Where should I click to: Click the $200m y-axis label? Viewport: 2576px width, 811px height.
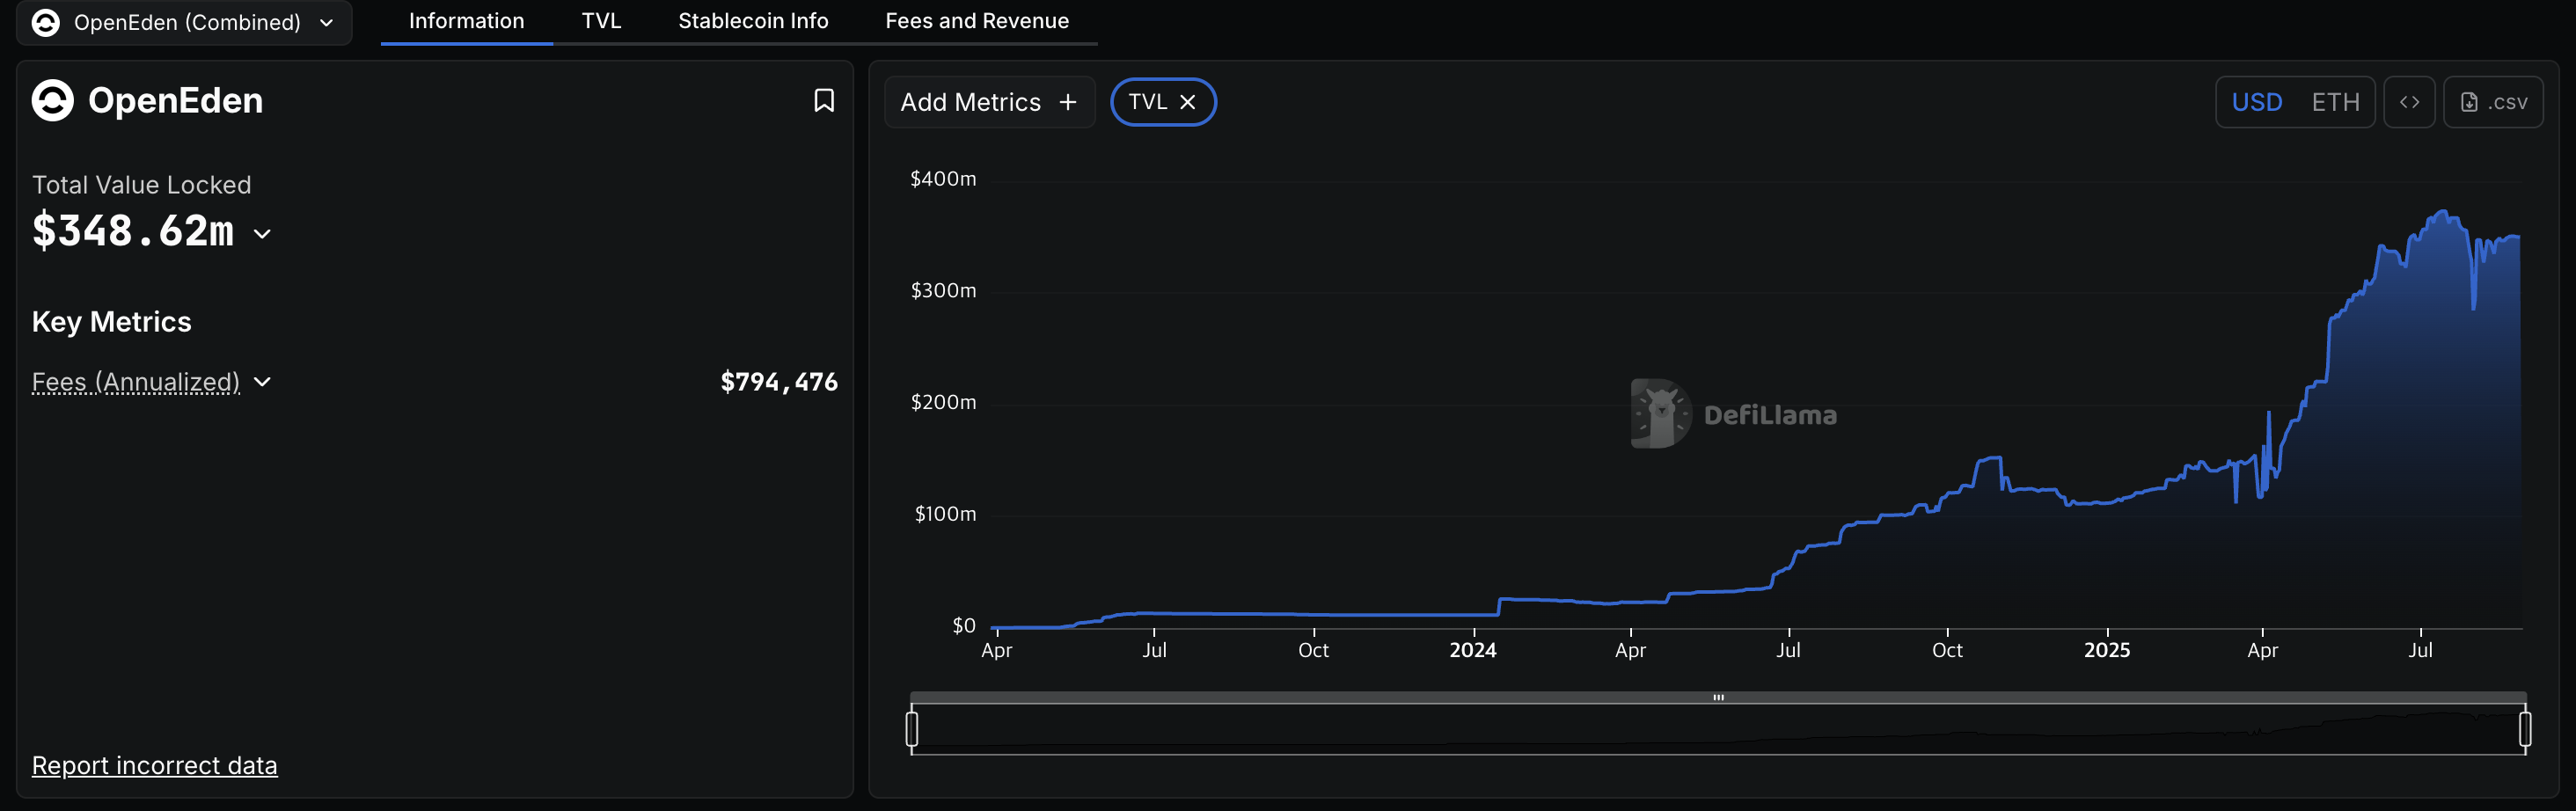(x=943, y=403)
